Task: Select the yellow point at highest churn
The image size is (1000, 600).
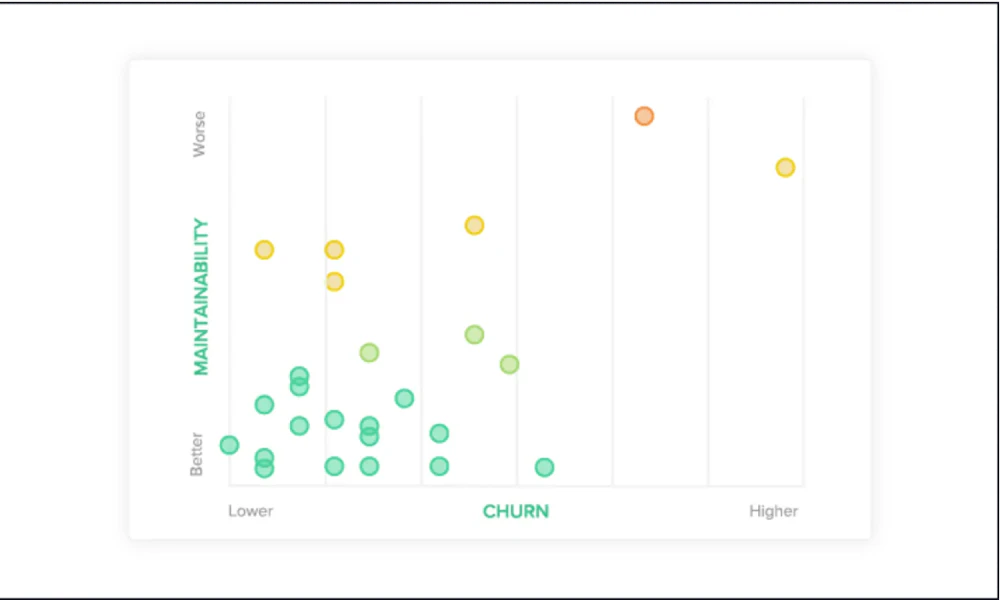Action: [x=785, y=167]
